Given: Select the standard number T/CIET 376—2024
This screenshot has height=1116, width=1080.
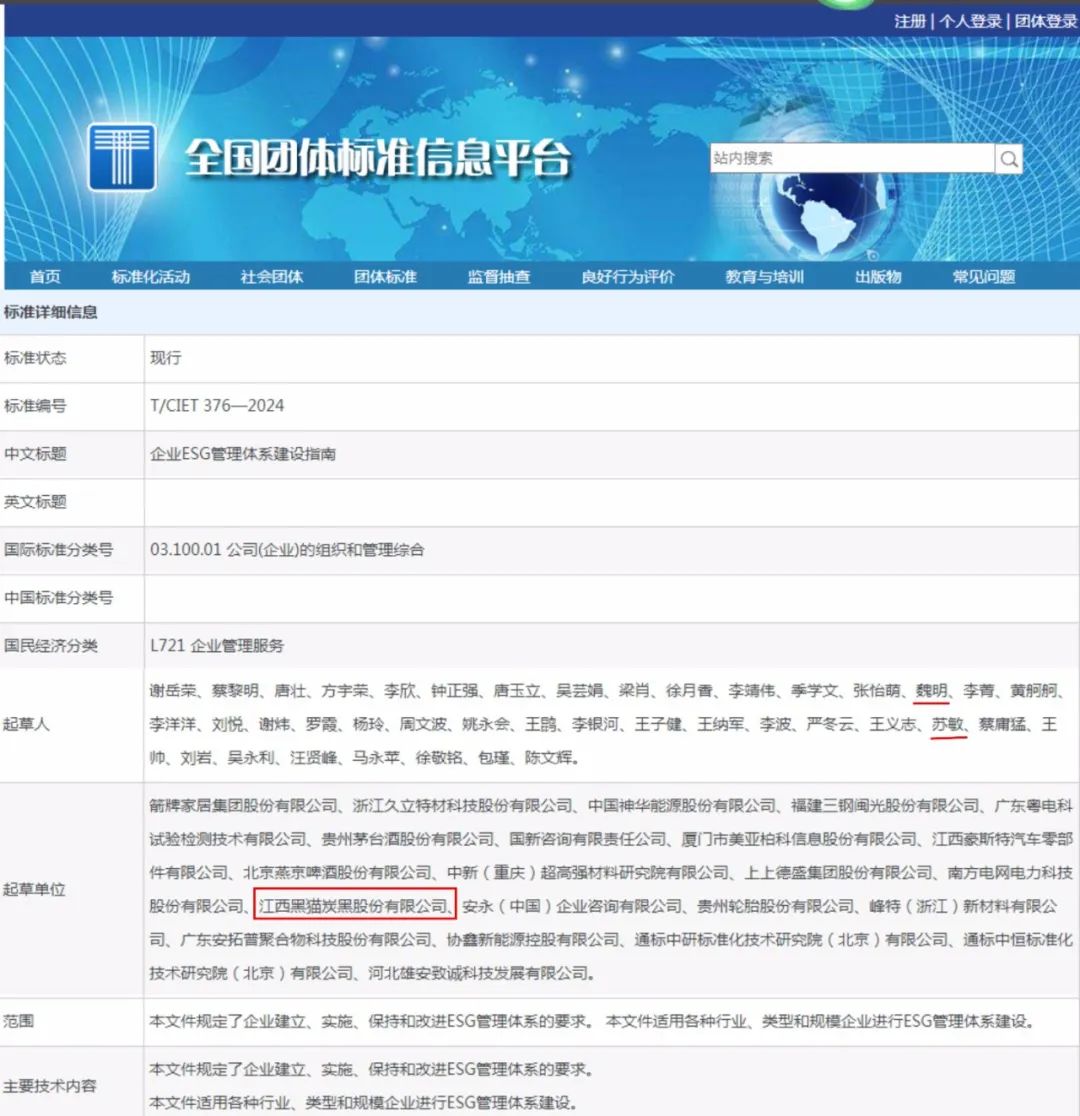Looking at the screenshot, I should 217,406.
